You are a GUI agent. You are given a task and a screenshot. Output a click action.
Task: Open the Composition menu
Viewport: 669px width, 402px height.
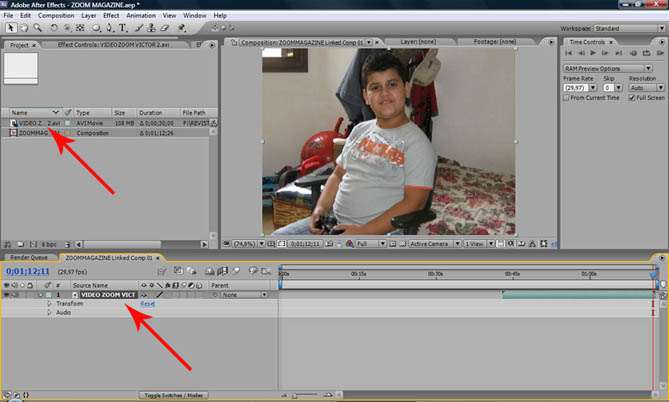(x=56, y=16)
